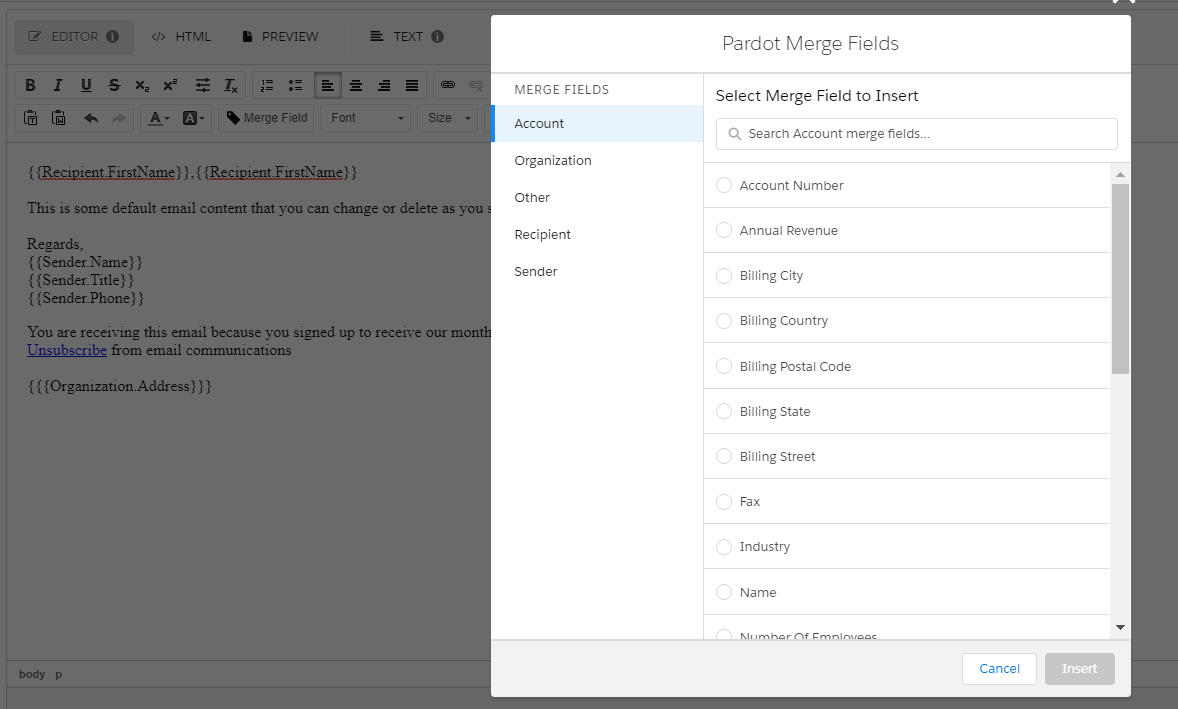Screen dimensions: 1178x709
Task: Apply italic formatting in the editor
Action: tap(58, 86)
